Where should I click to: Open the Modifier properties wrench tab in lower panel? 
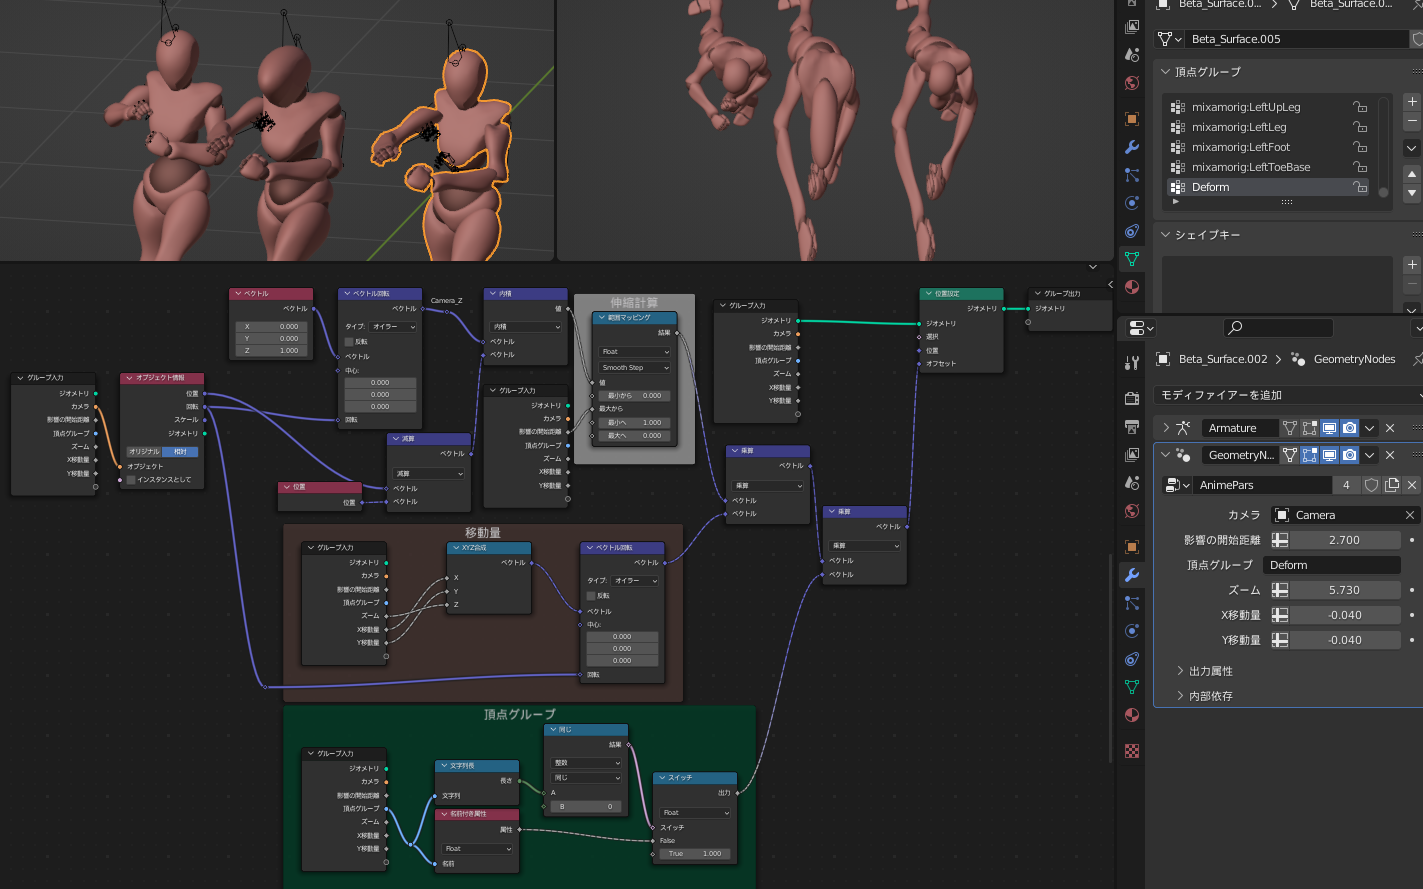pos(1132,575)
